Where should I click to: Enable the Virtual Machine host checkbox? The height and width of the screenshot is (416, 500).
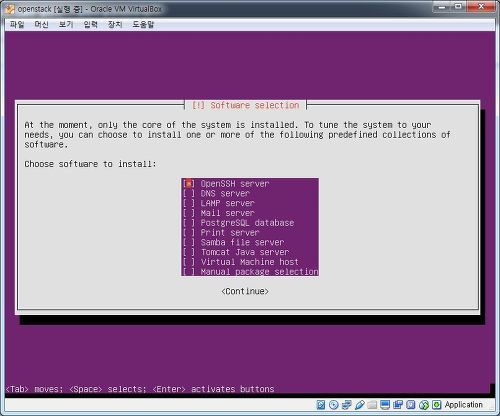tap(189, 262)
